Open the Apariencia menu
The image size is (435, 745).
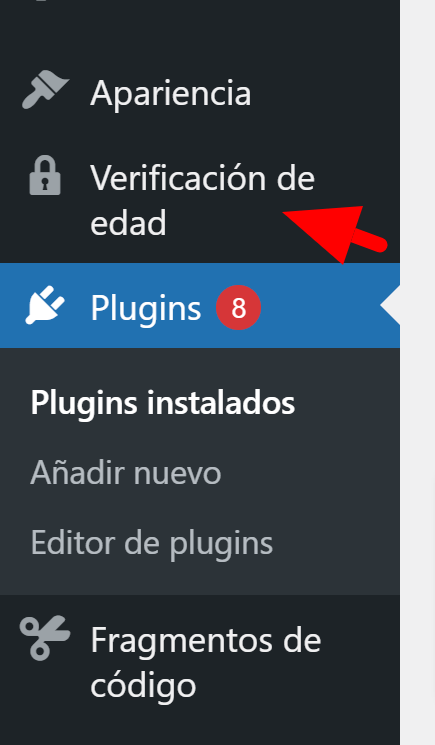pos(171,93)
